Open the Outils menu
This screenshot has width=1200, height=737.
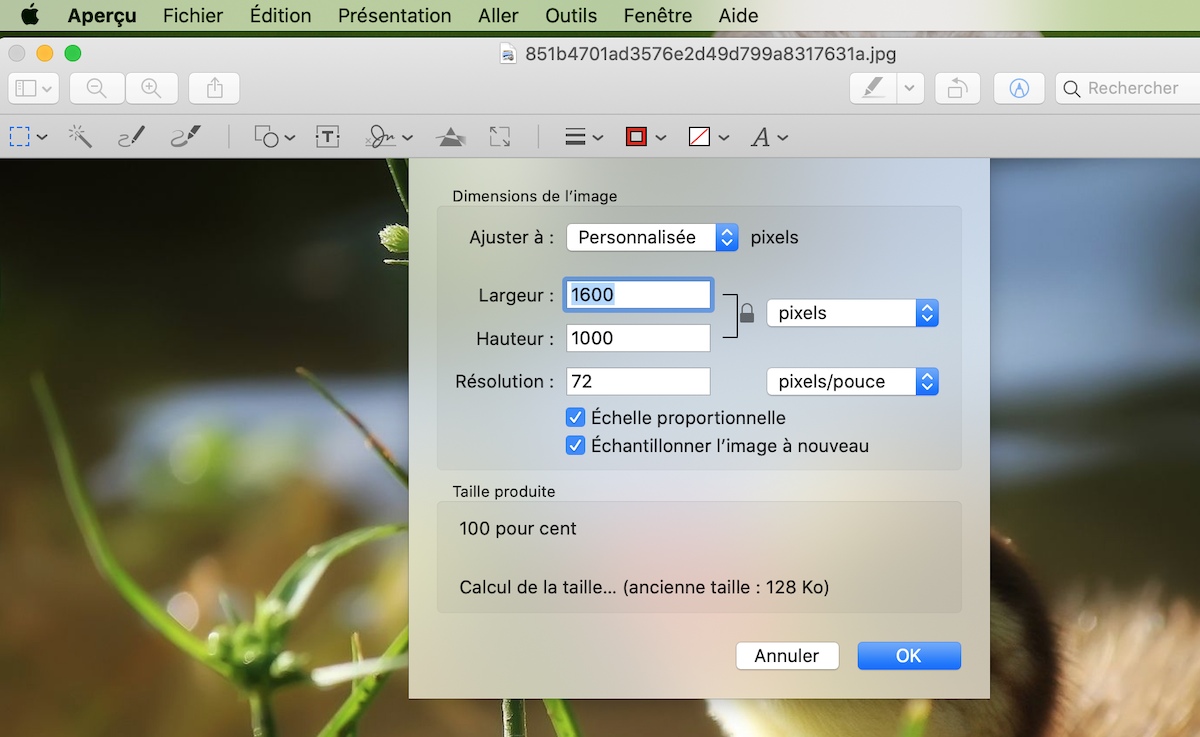(571, 16)
